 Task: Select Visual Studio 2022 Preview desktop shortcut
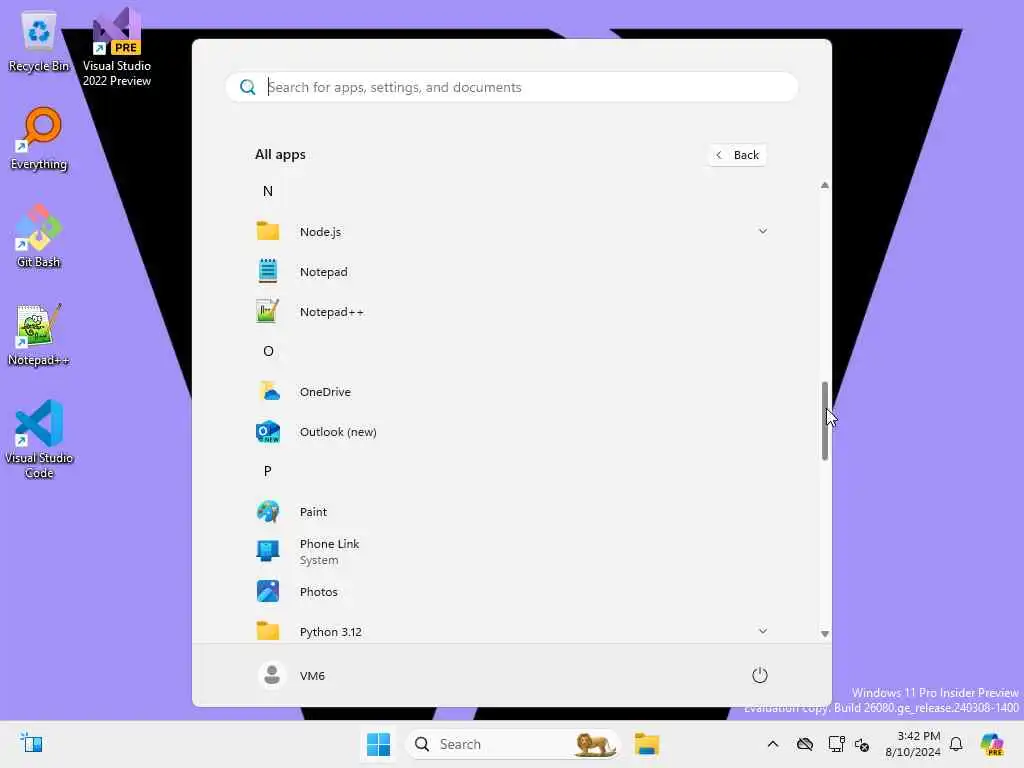pyautogui.click(x=117, y=47)
